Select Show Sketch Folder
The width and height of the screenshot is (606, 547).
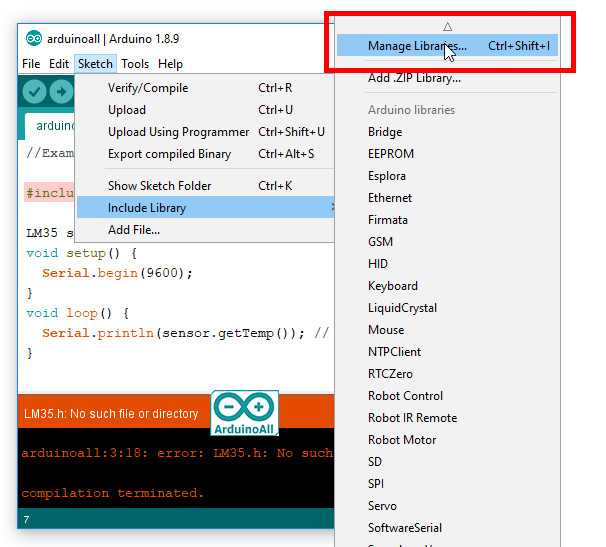[x=205, y=186]
